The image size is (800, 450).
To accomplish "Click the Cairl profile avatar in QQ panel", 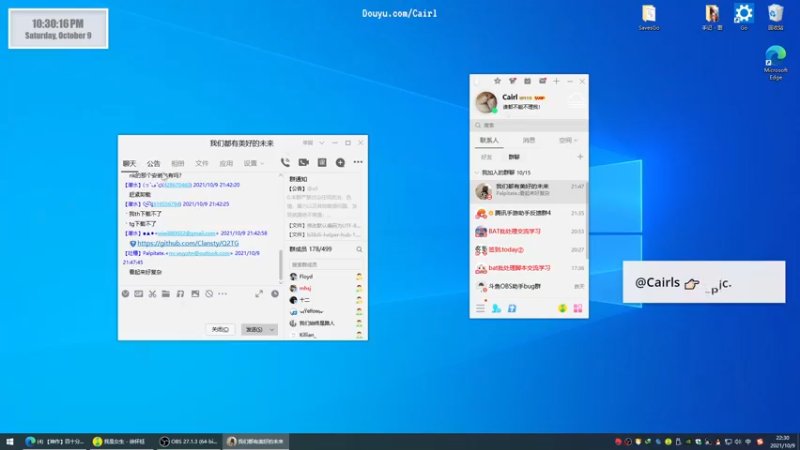I will click(x=486, y=102).
